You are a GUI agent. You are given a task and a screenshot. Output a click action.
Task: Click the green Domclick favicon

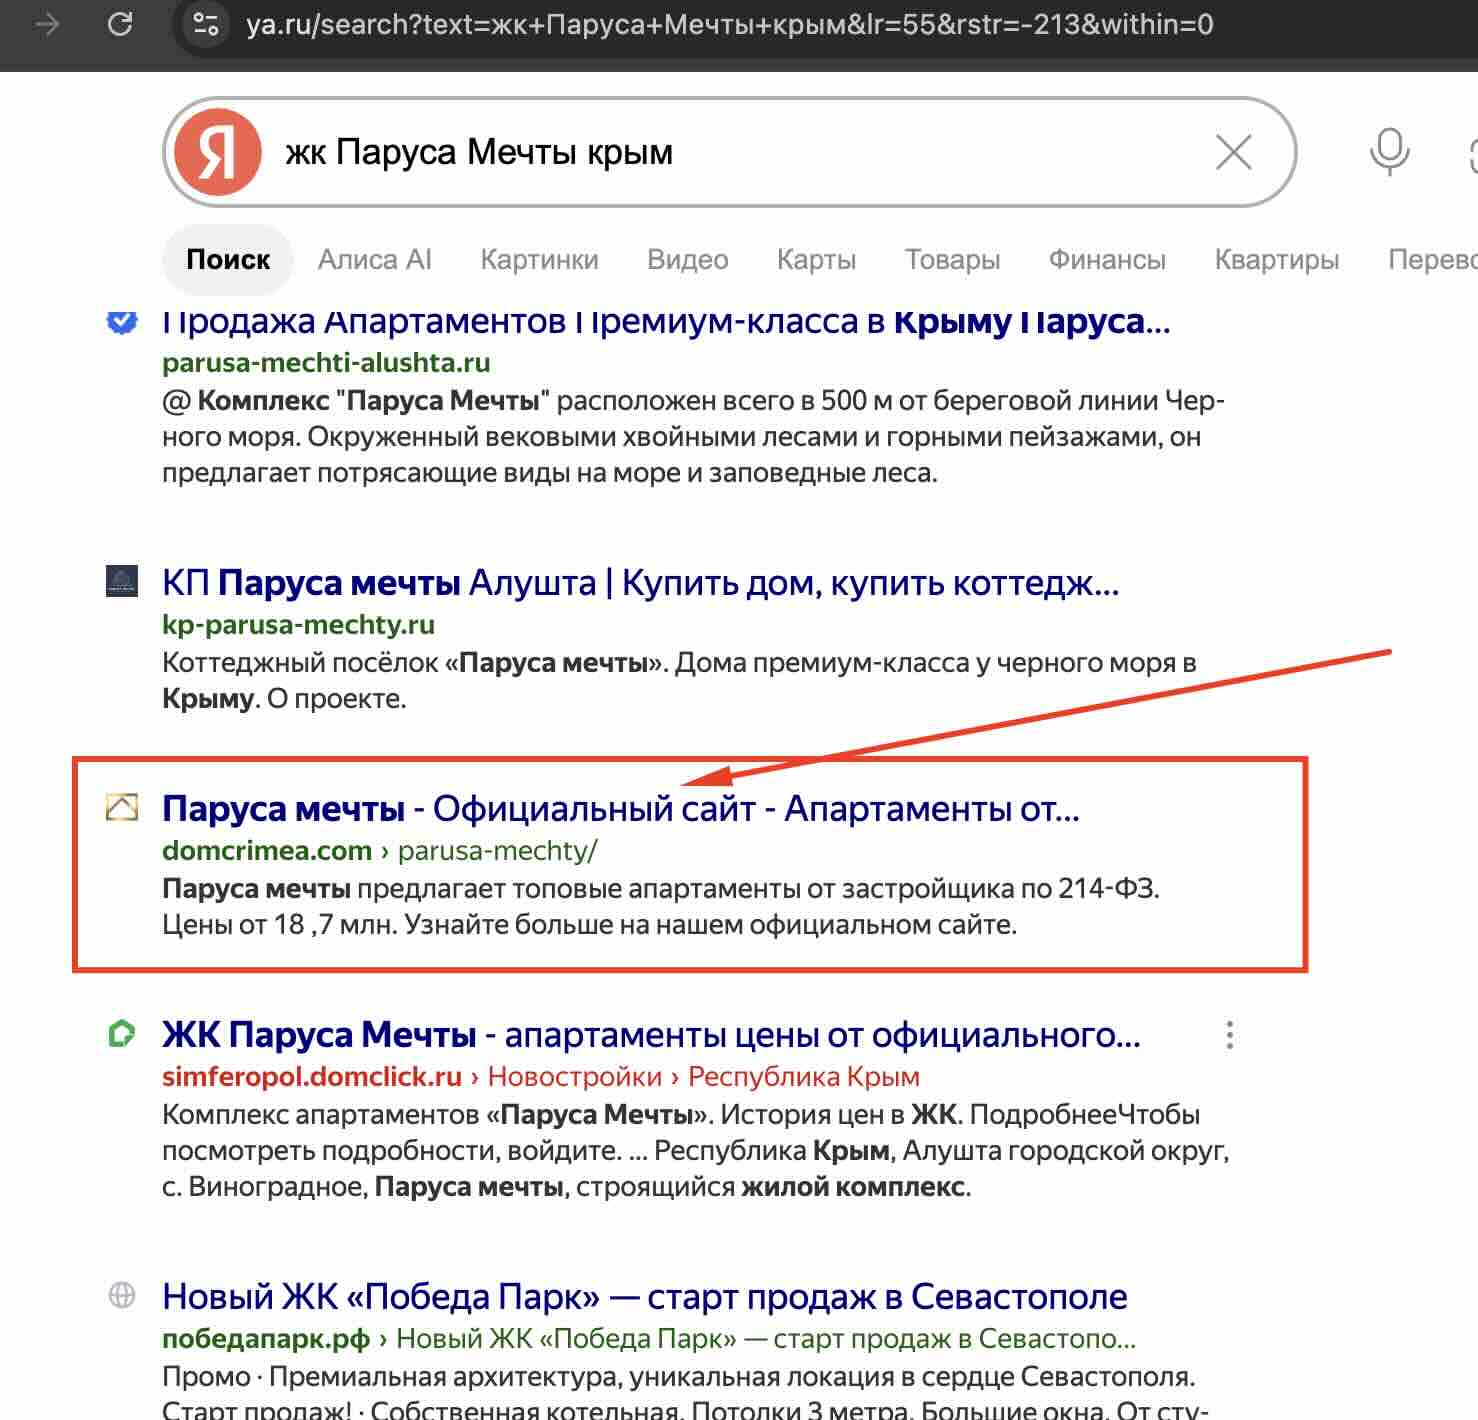coord(122,1033)
